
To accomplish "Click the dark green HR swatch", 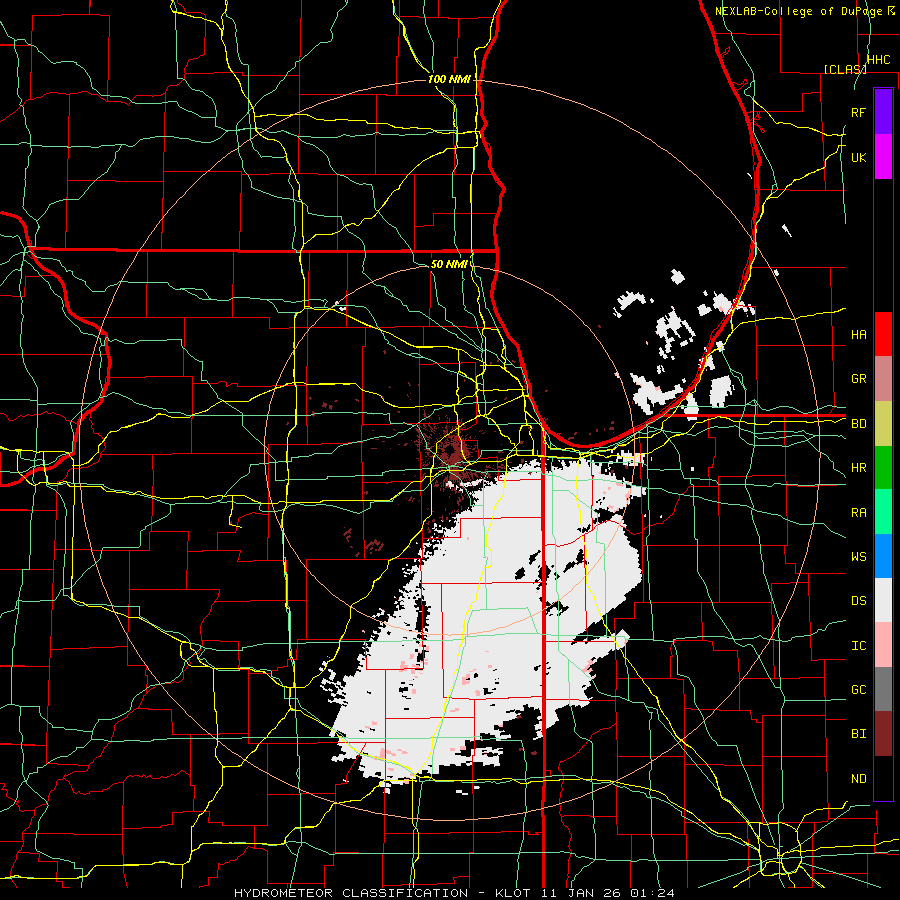I will 883,468.
